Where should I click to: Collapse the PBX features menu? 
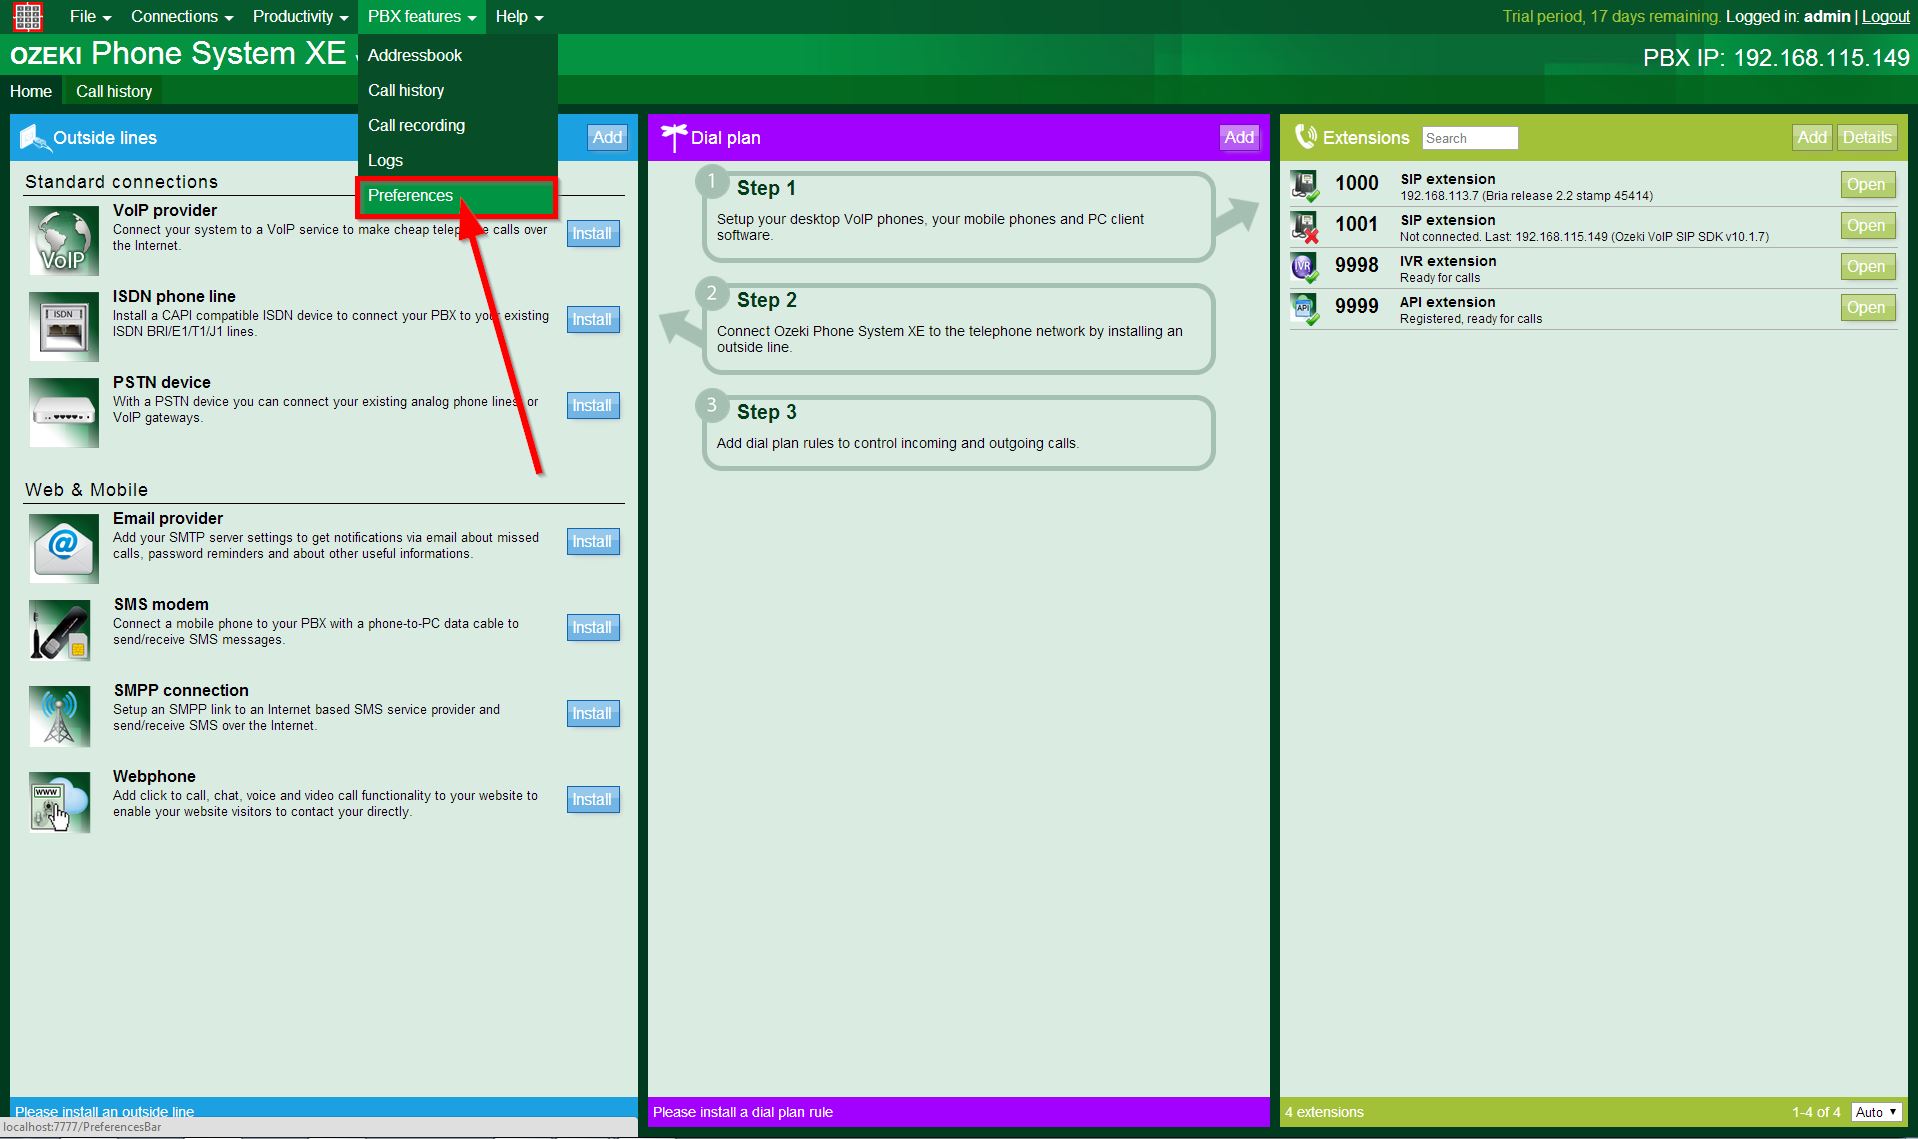click(x=421, y=16)
